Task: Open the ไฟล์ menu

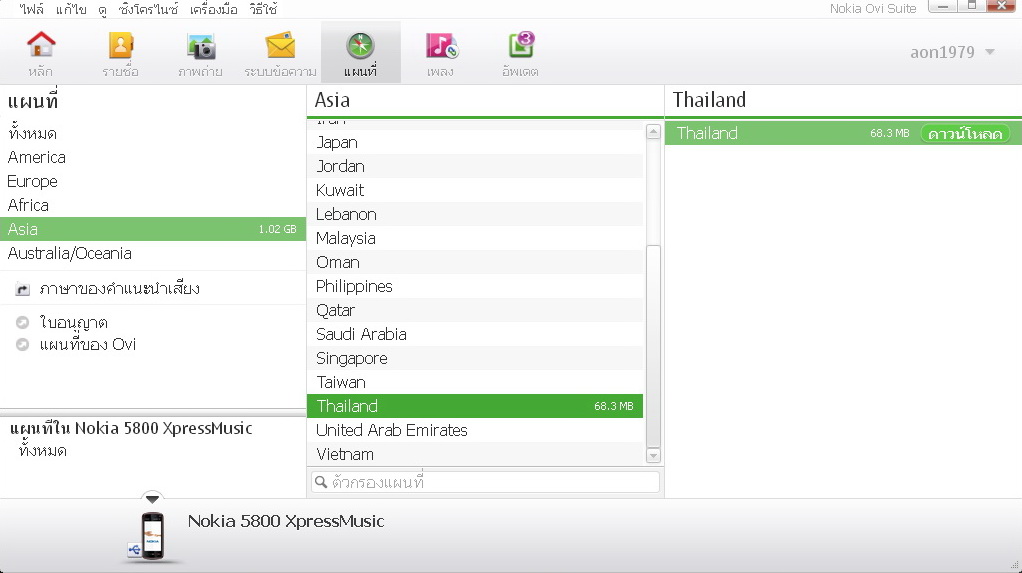Action: click(x=31, y=9)
